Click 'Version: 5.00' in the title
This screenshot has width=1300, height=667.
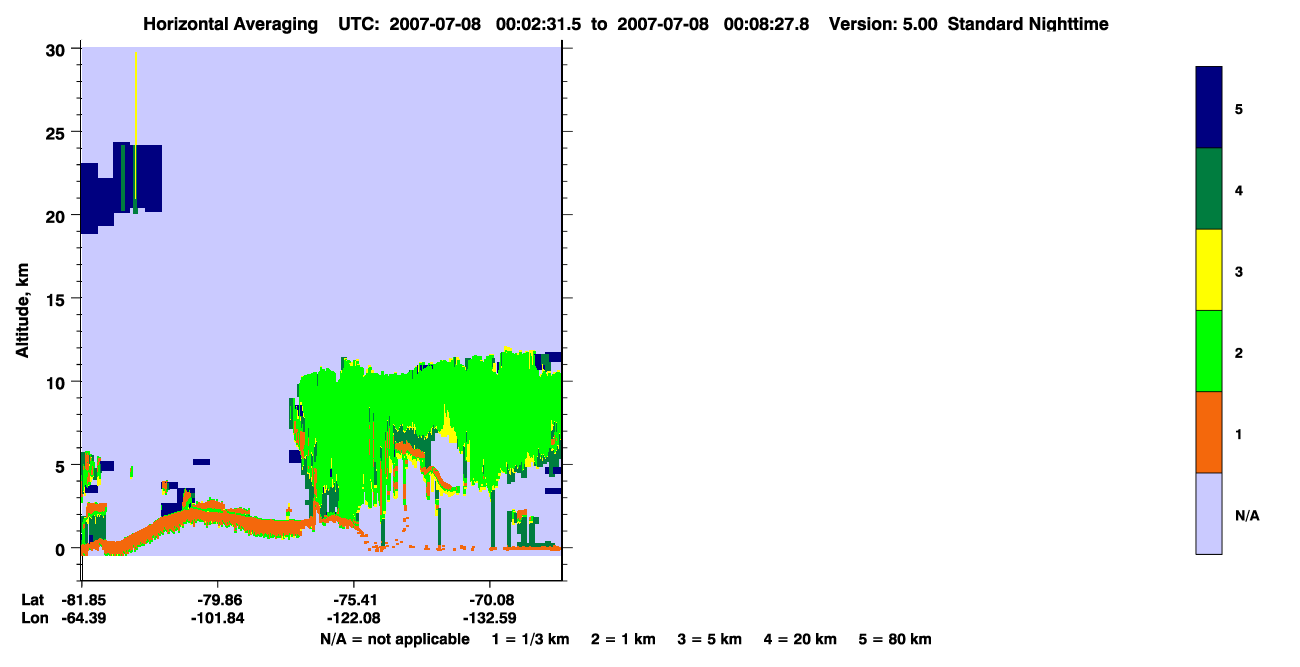pyautogui.click(x=883, y=24)
